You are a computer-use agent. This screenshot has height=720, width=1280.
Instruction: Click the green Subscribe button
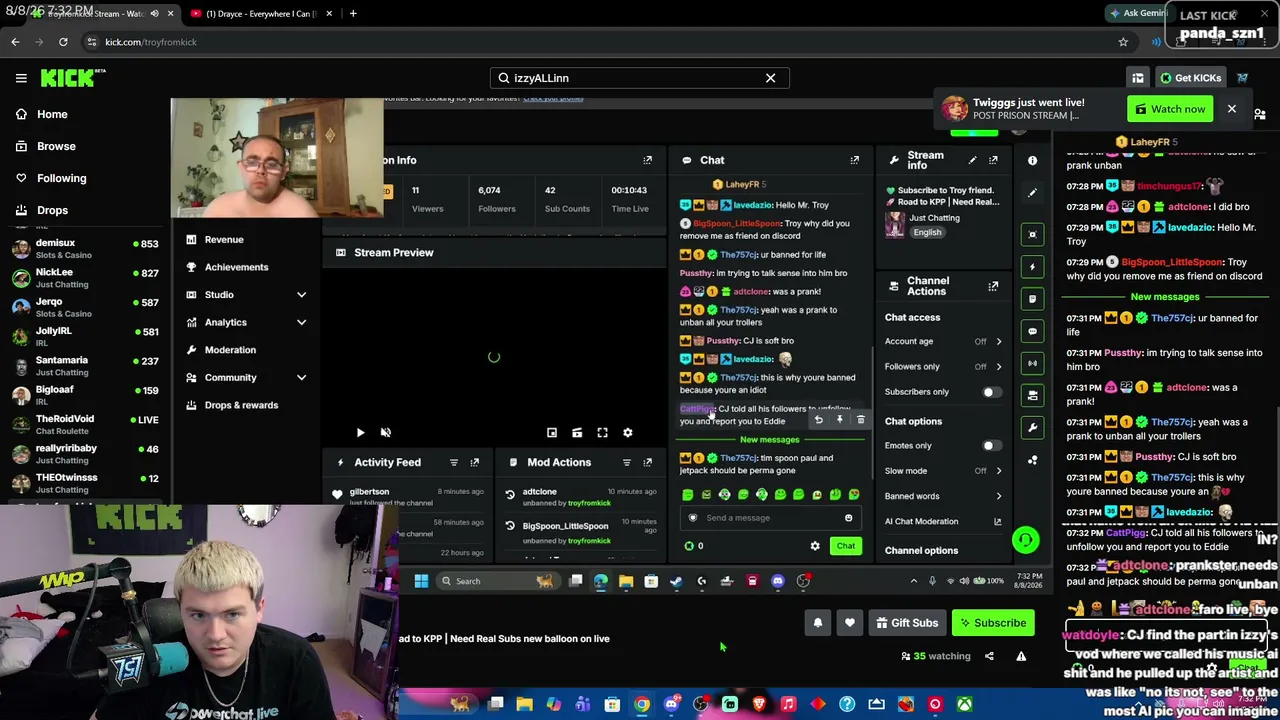pos(993,623)
